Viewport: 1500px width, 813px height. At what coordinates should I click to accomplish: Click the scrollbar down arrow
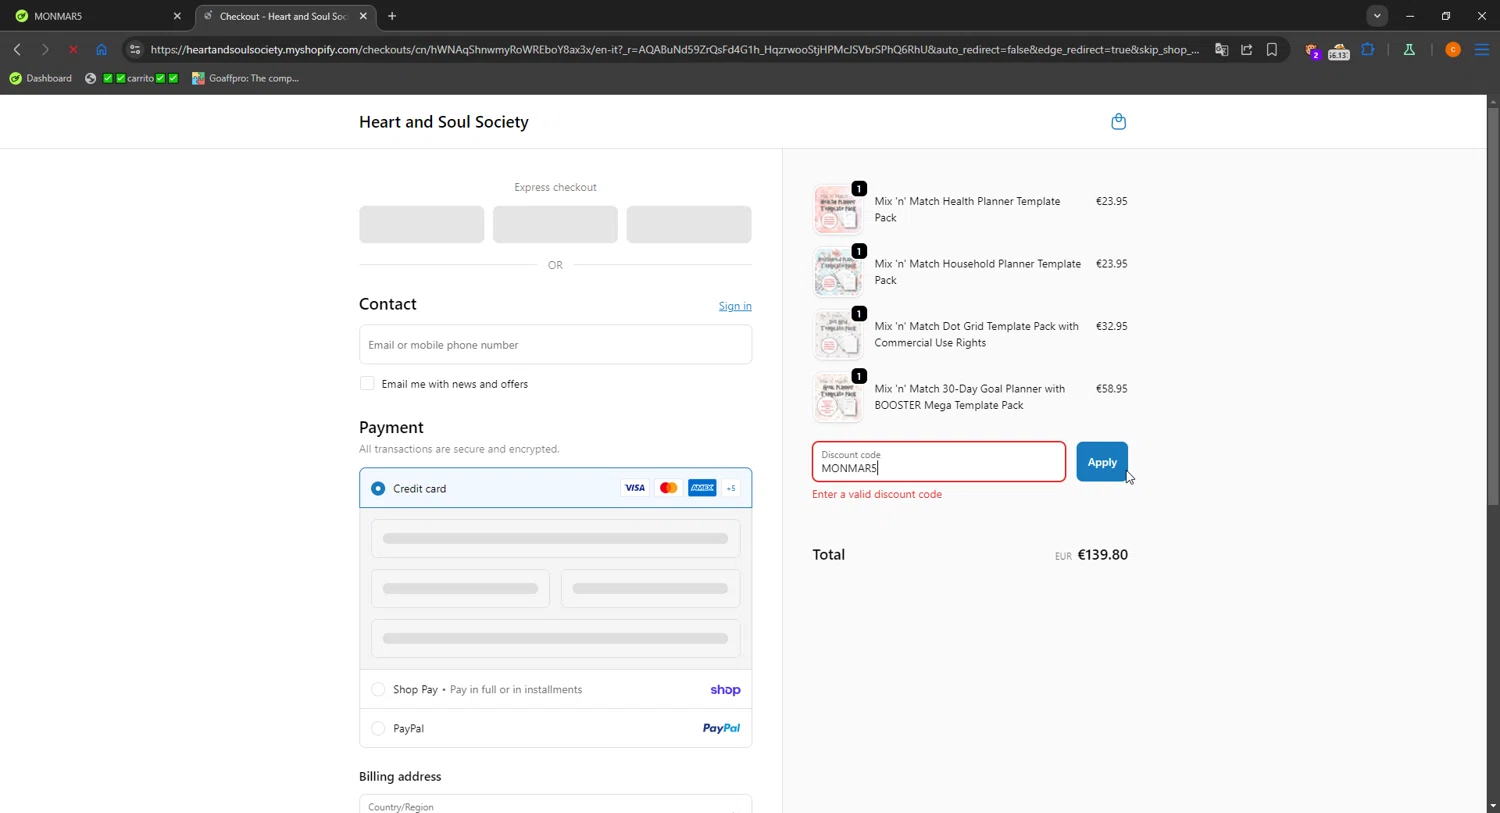click(x=1492, y=805)
